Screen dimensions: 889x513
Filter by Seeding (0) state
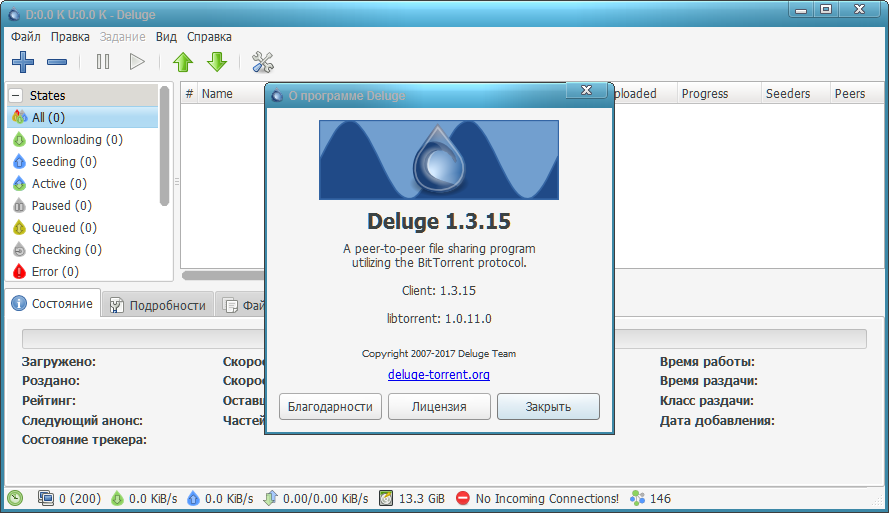tap(83, 162)
